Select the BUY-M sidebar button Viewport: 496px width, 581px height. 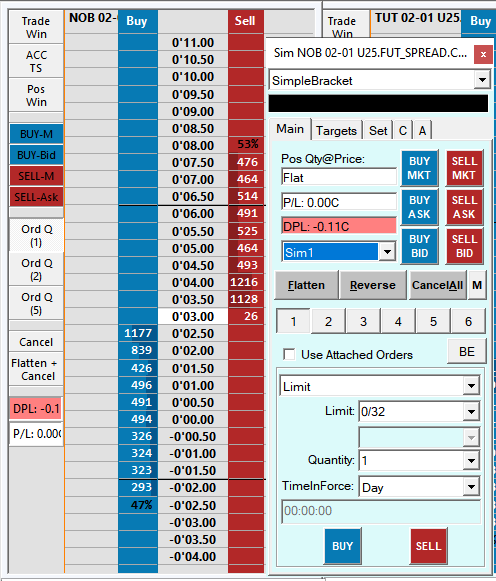[x=36, y=134]
